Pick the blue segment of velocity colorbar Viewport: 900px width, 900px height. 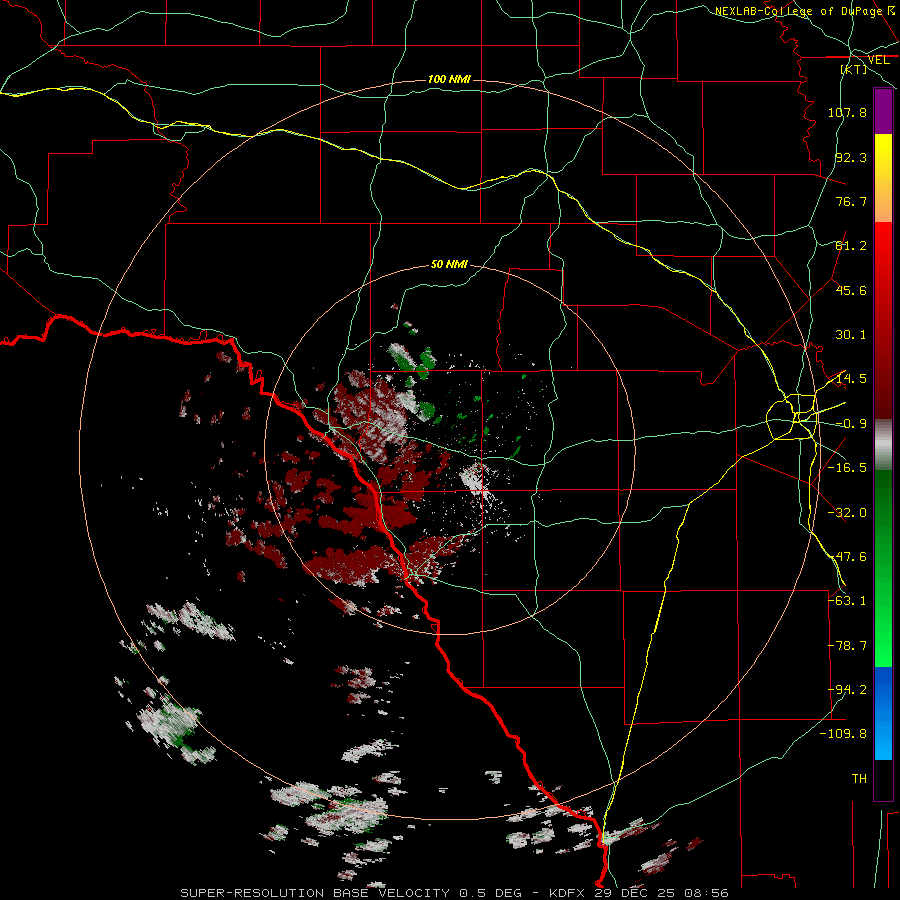click(883, 713)
